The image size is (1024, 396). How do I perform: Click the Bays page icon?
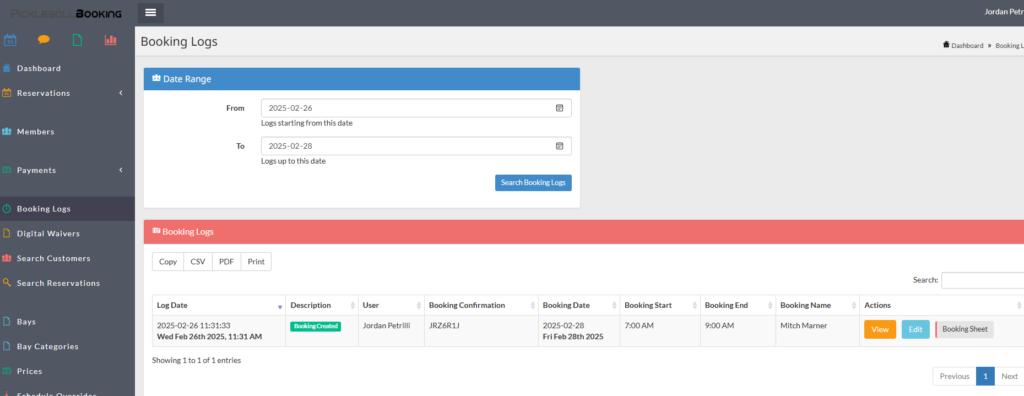pyautogui.click(x=7, y=322)
